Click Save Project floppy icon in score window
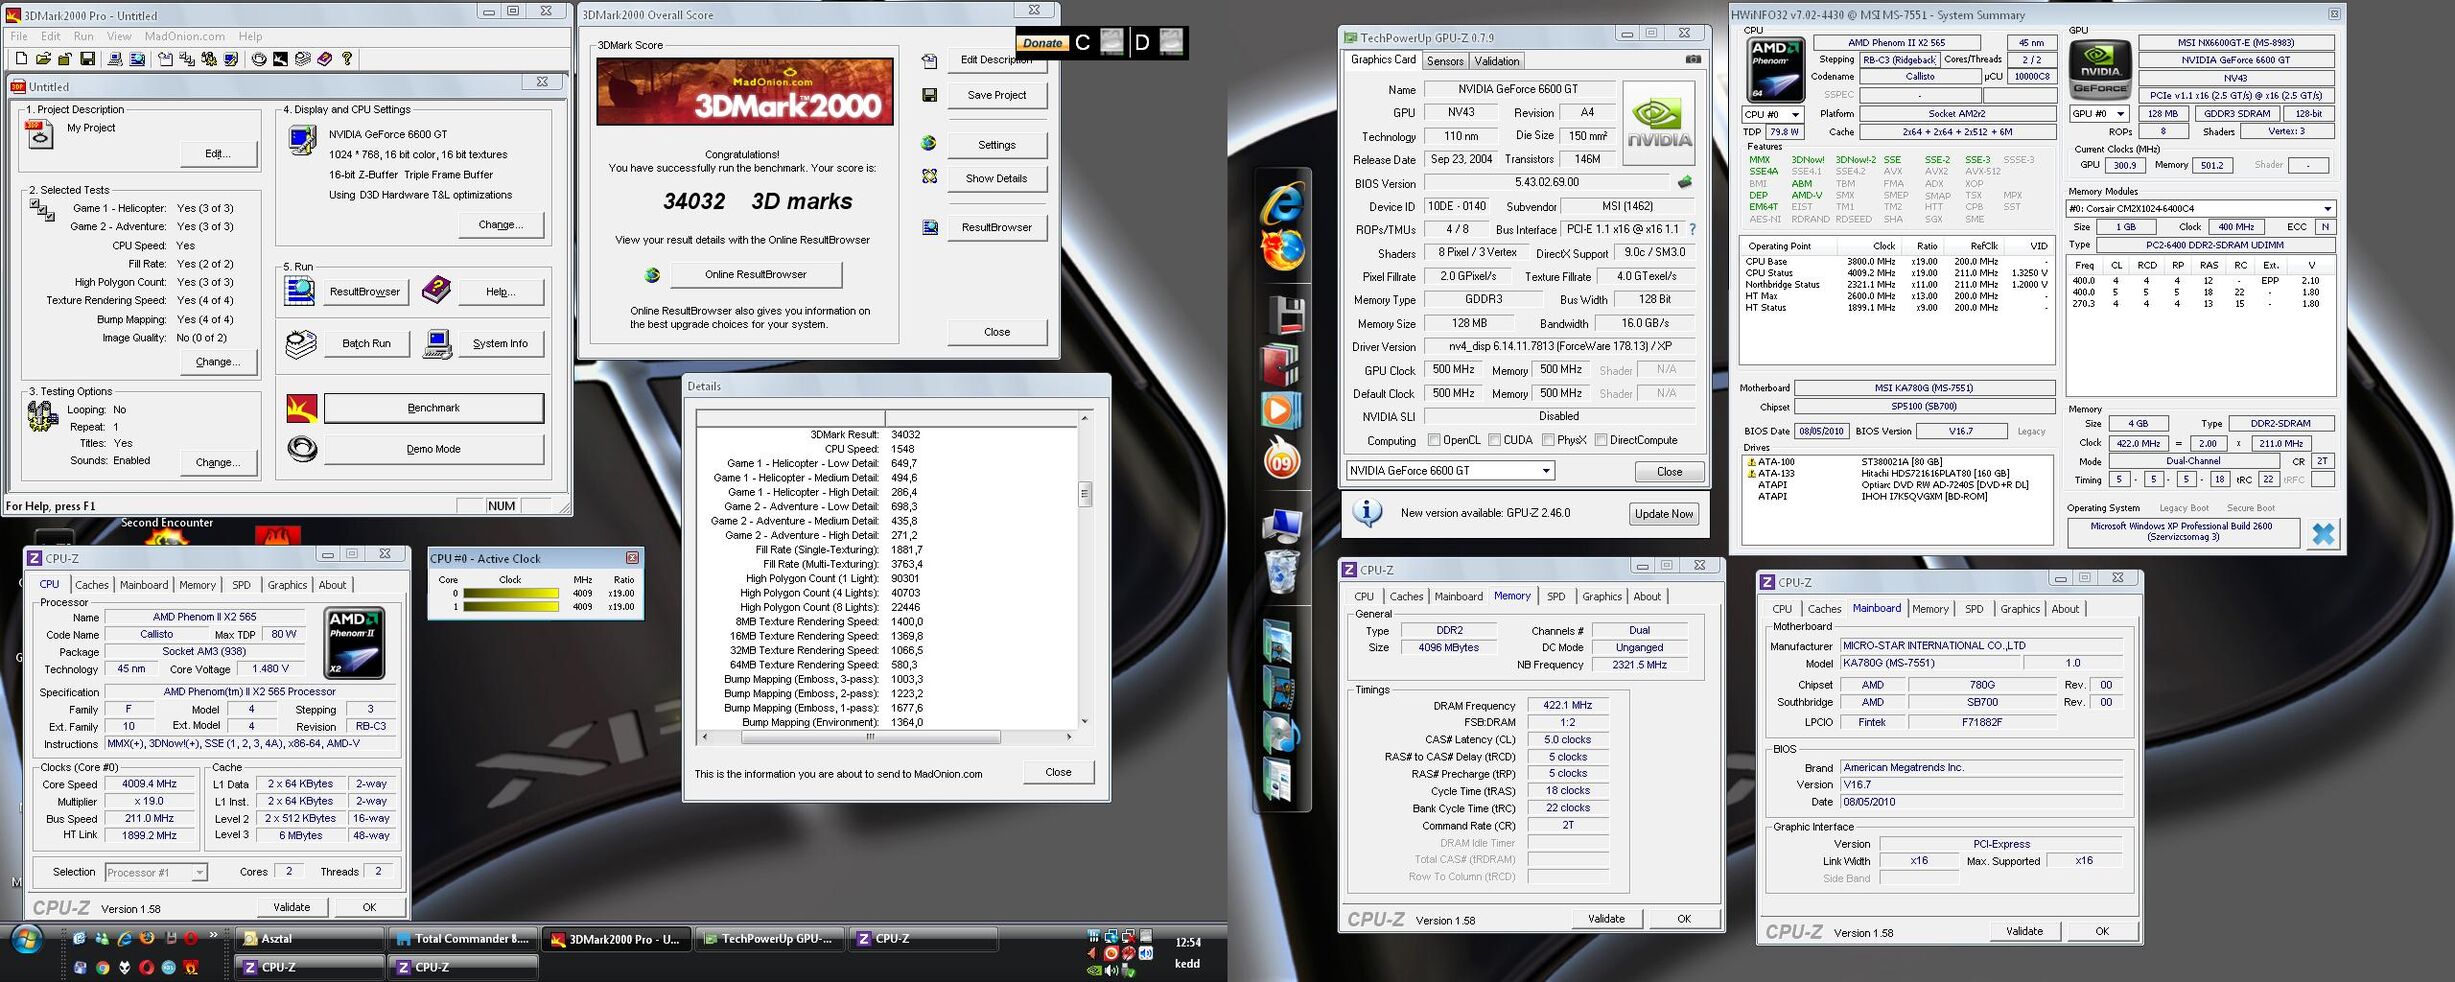This screenshot has width=2455, height=982. point(930,95)
